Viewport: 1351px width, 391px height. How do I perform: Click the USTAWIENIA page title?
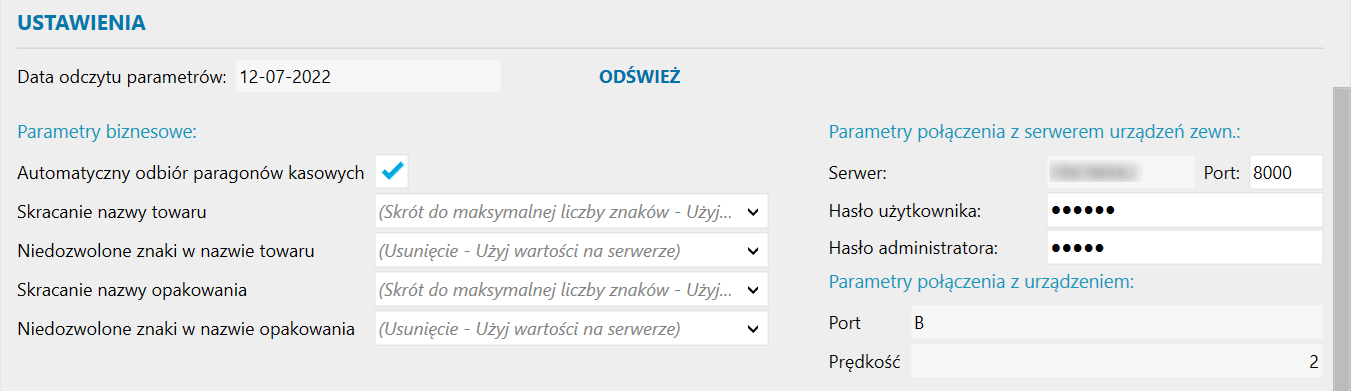[x=81, y=22]
